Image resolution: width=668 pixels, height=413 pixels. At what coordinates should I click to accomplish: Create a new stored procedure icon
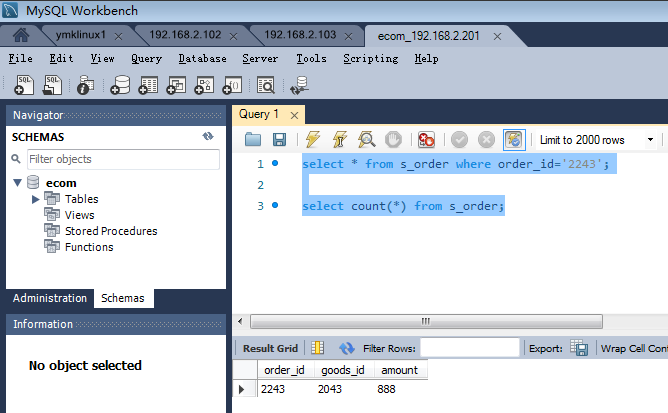(x=204, y=84)
